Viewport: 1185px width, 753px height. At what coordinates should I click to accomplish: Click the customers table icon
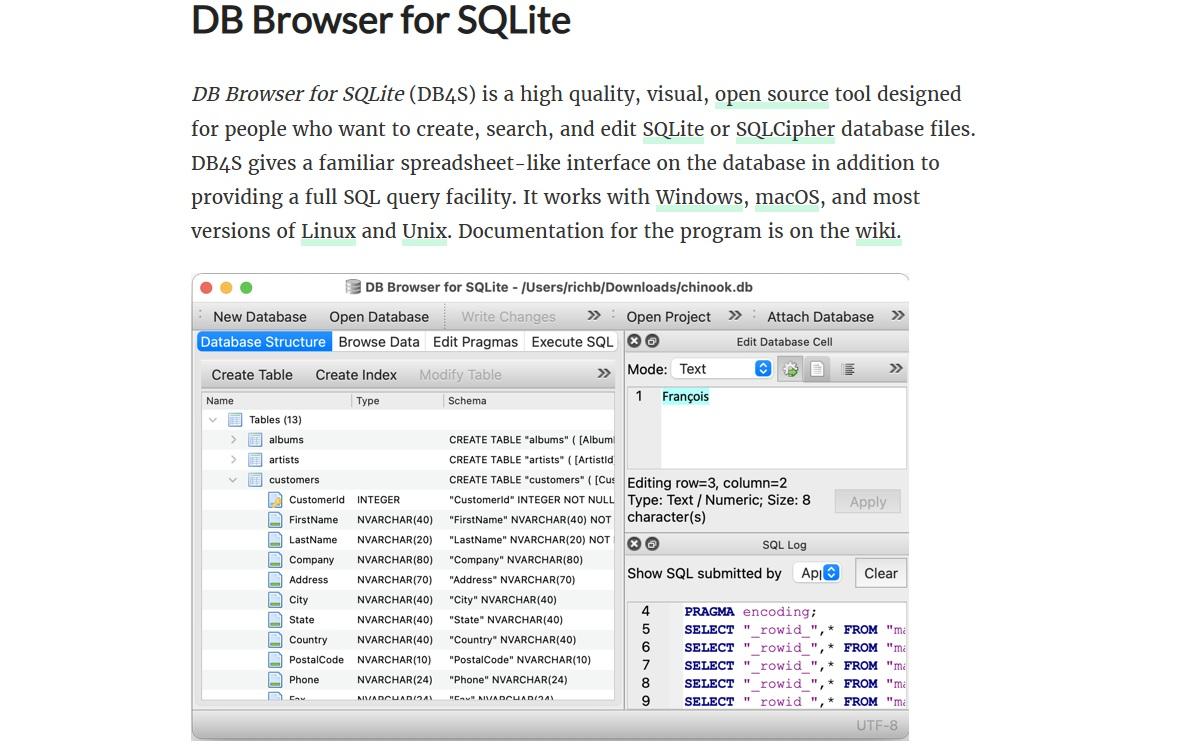tap(255, 479)
